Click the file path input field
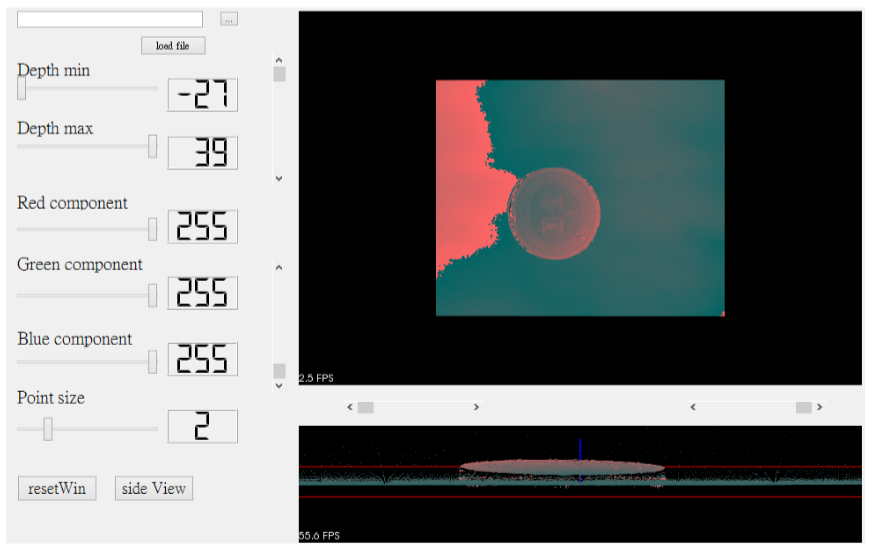The height and width of the screenshot is (551, 872). click(110, 19)
